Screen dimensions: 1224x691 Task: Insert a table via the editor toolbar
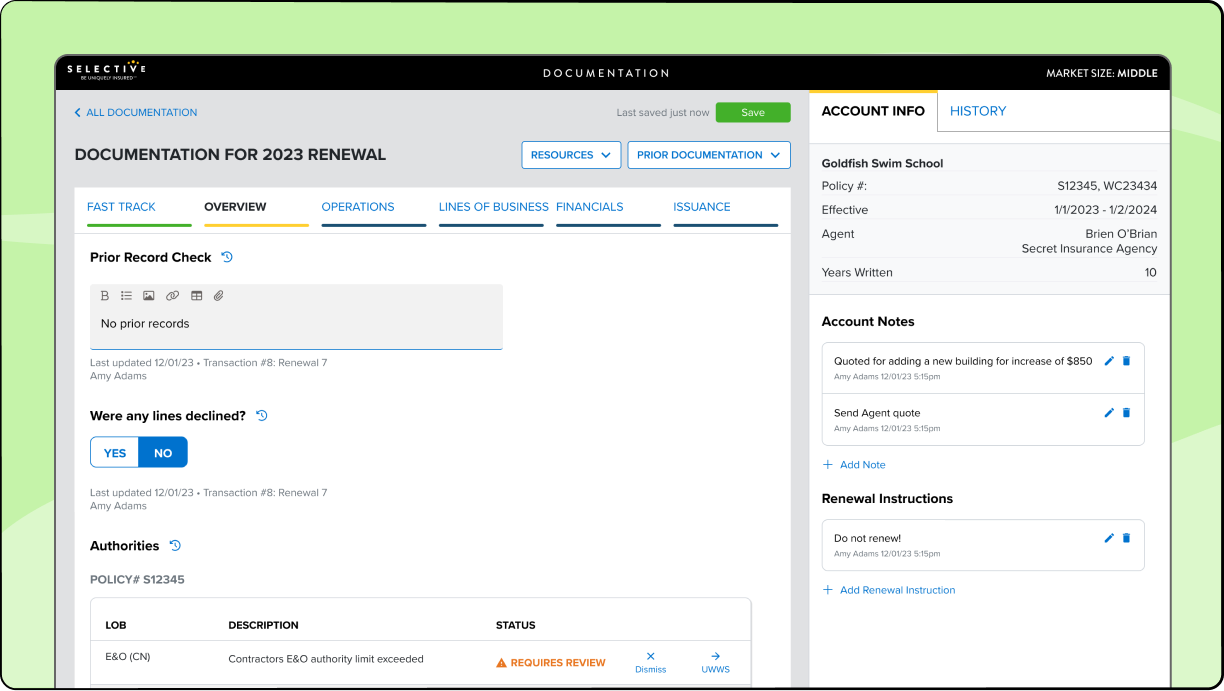(x=195, y=295)
